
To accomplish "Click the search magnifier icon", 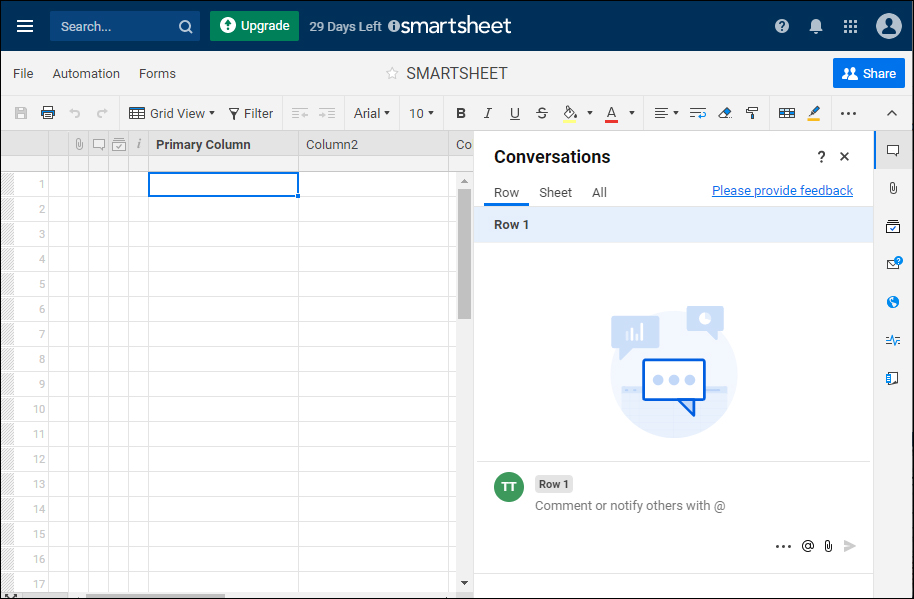I will click(x=185, y=27).
